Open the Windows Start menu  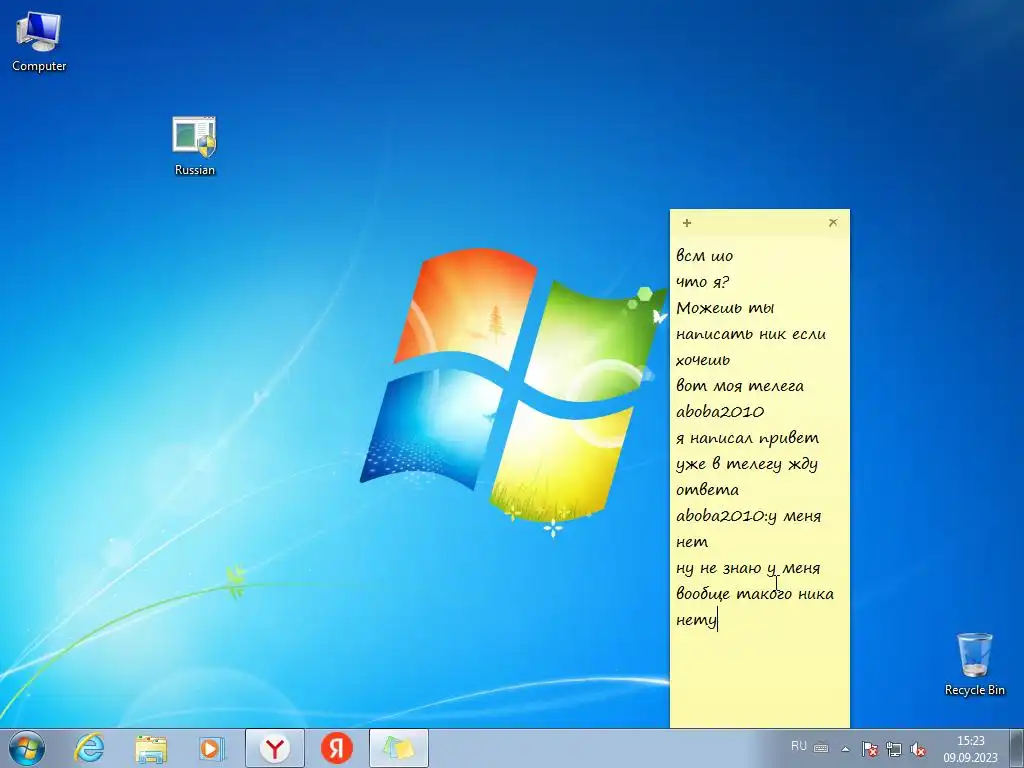(x=27, y=748)
